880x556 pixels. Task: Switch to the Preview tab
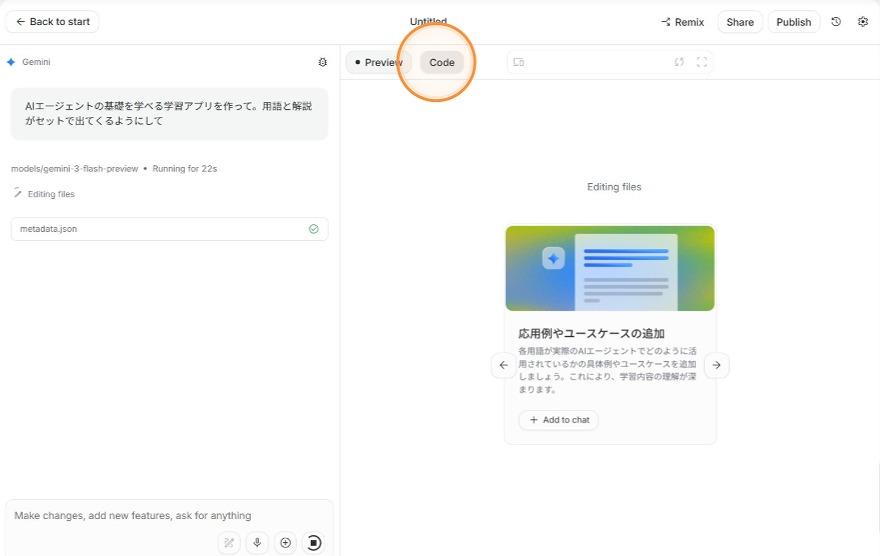click(x=378, y=62)
